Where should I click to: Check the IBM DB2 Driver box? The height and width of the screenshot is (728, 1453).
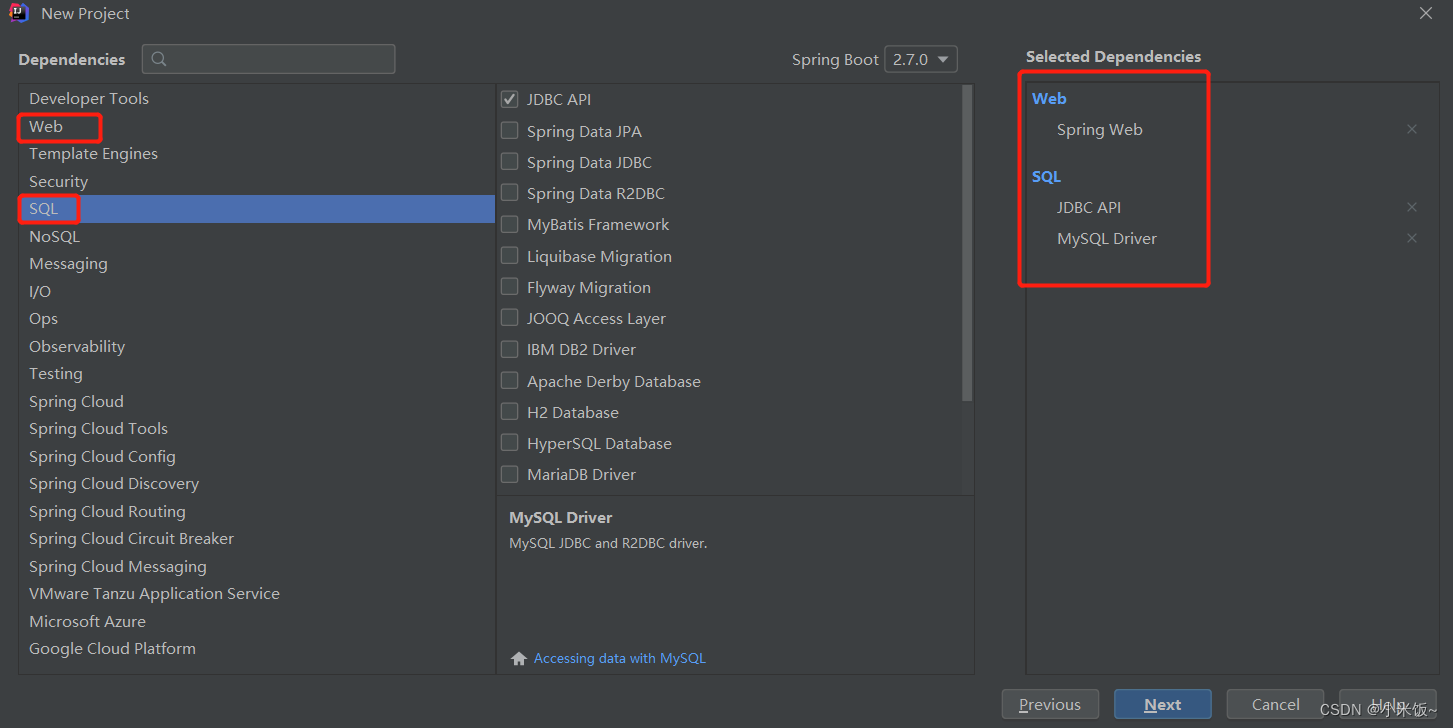509,349
